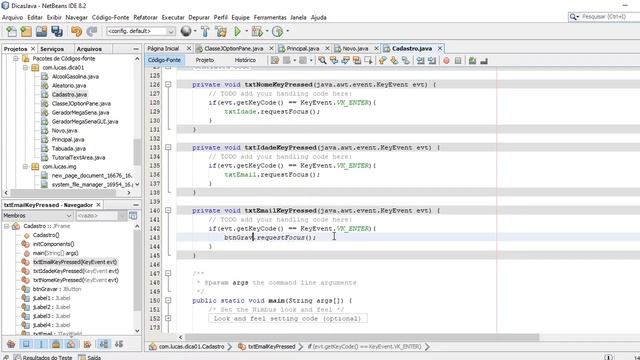Screen dimensions: 640x360
Task: Toggle Show Non-Public Members filter in Navegador
Action: point(56,344)
